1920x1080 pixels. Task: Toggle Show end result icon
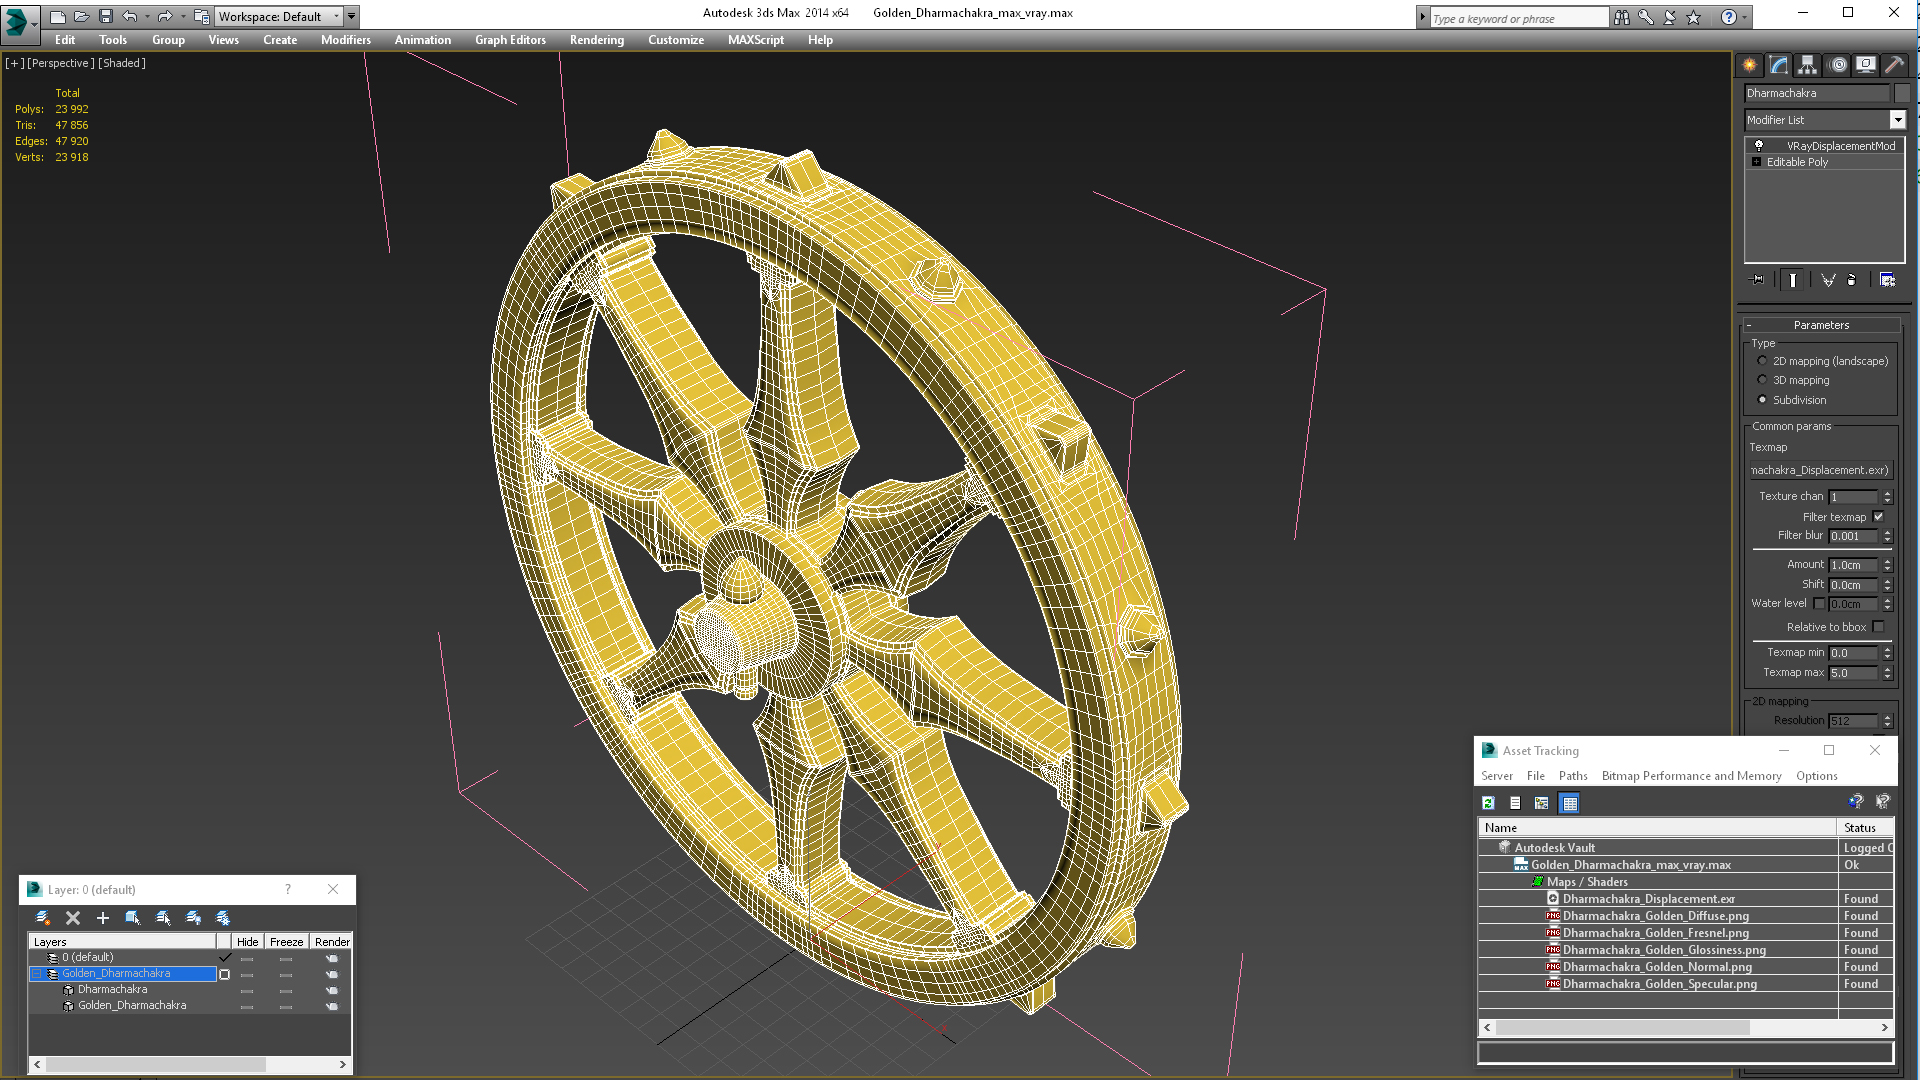(1793, 280)
